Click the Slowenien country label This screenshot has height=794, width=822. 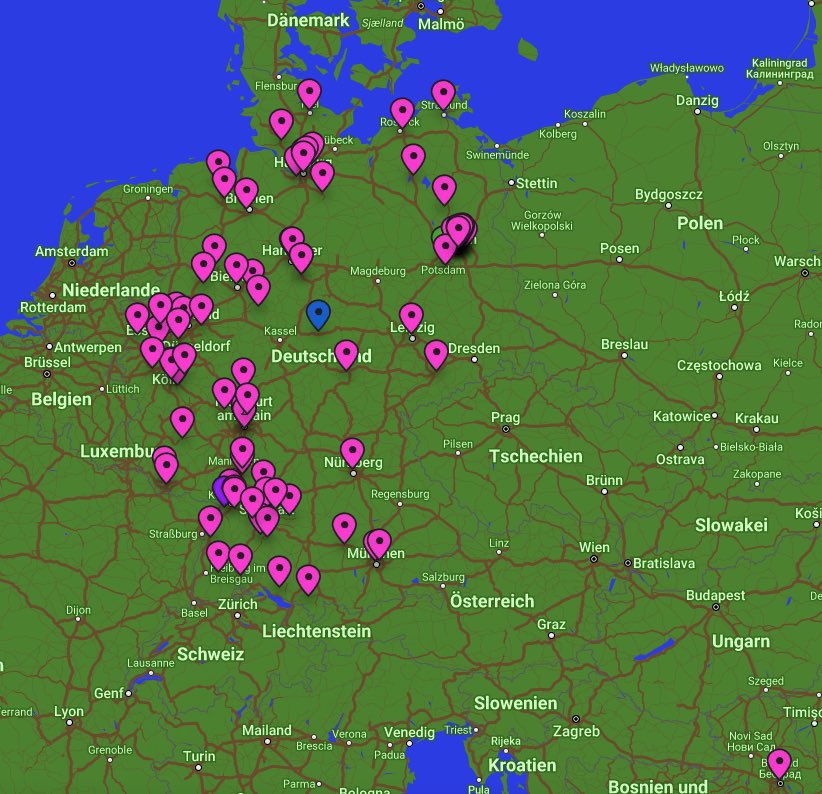tap(515, 703)
